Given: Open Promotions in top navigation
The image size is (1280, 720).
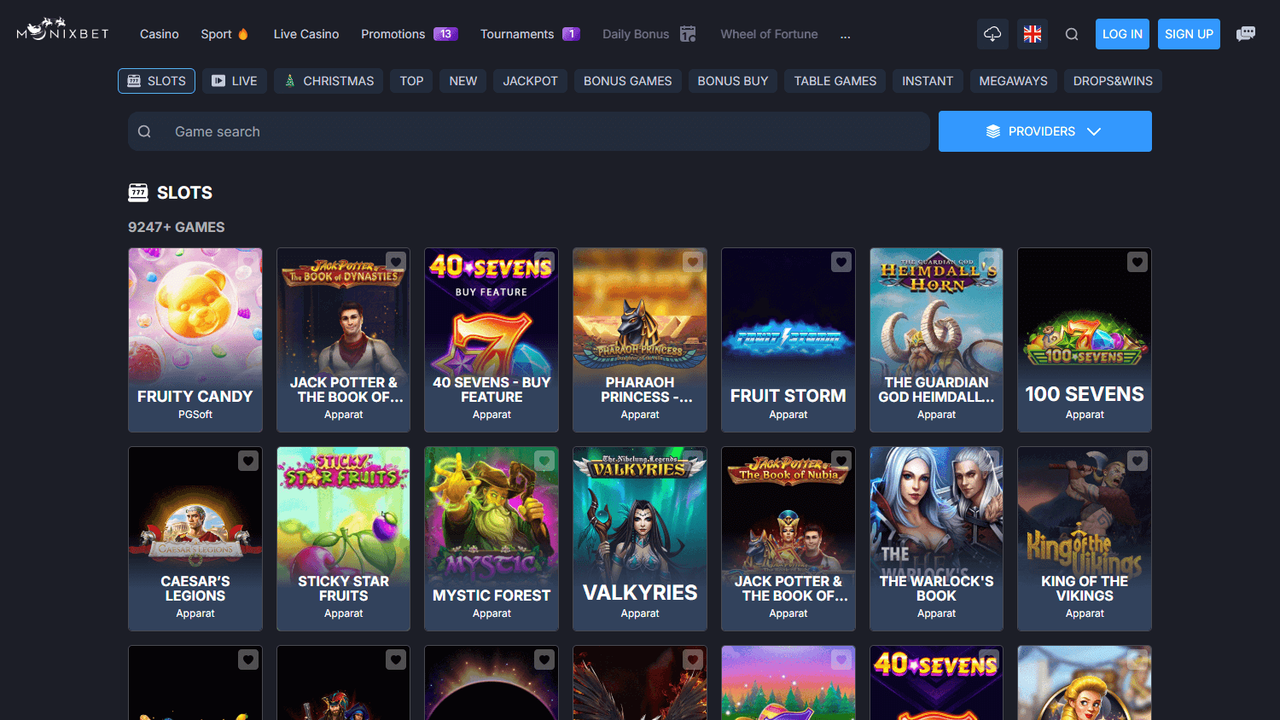Looking at the screenshot, I should [x=393, y=34].
